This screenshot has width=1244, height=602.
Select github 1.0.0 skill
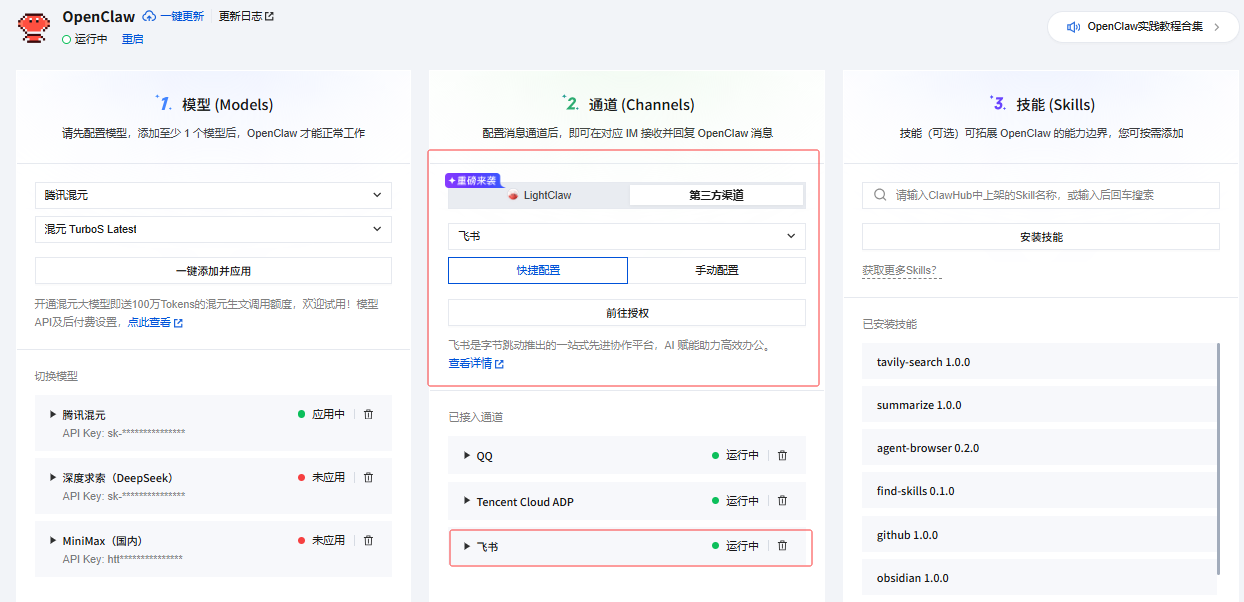1038,535
